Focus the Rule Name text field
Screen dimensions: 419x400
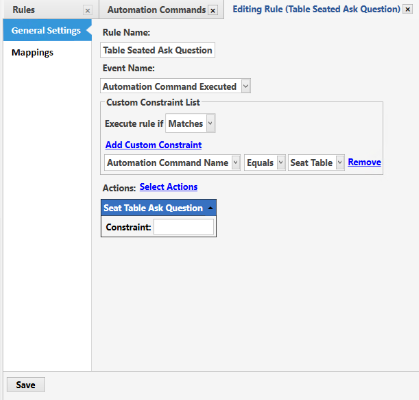157,50
